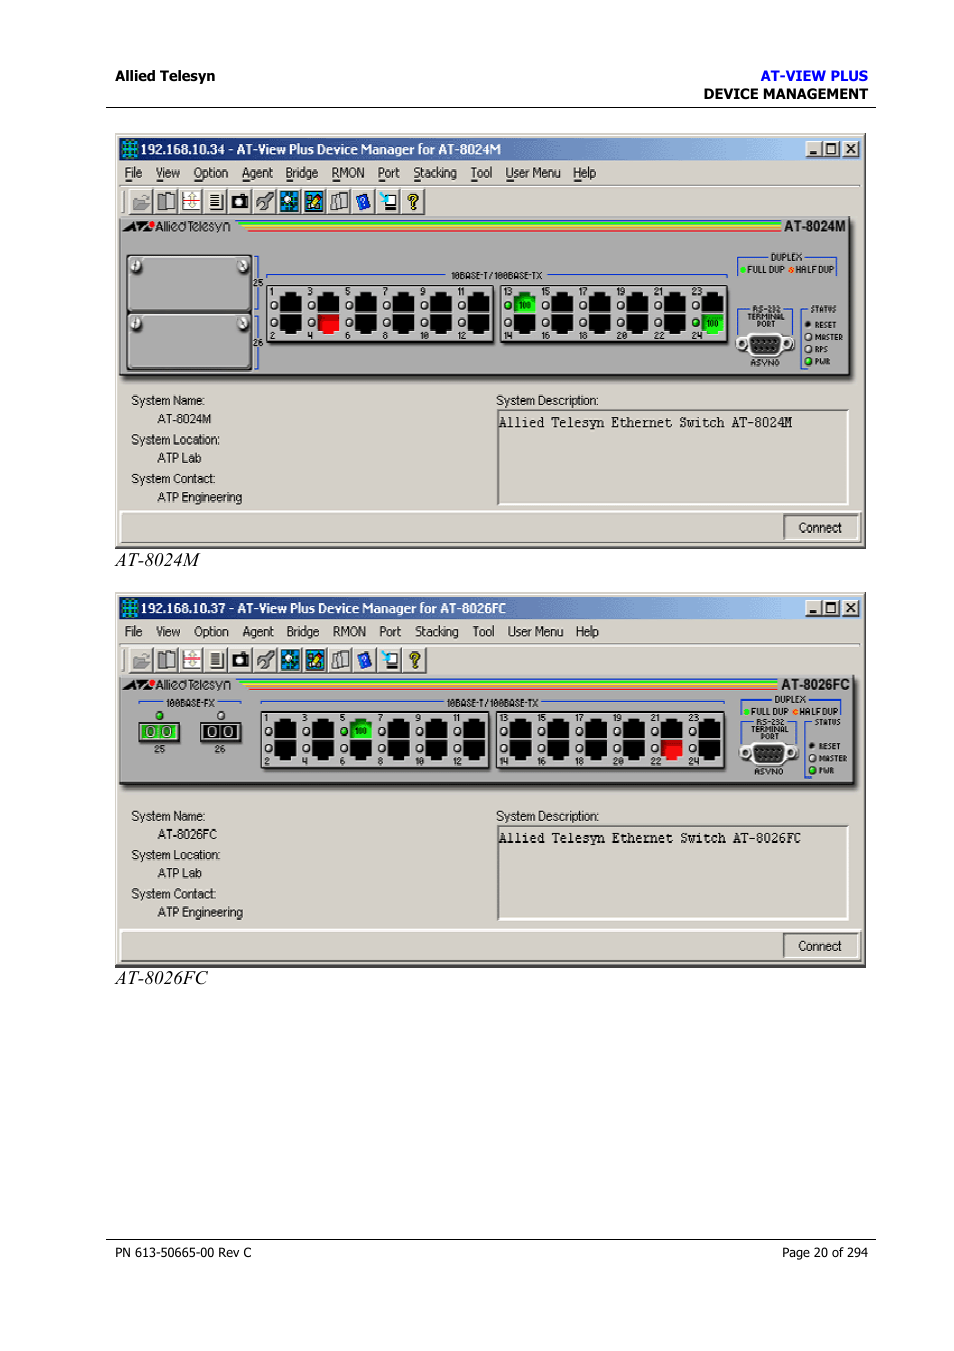The height and width of the screenshot is (1351, 954).
Task: Click 'ATP Engineering' contact in AT-8026FC window
Action: [200, 912]
